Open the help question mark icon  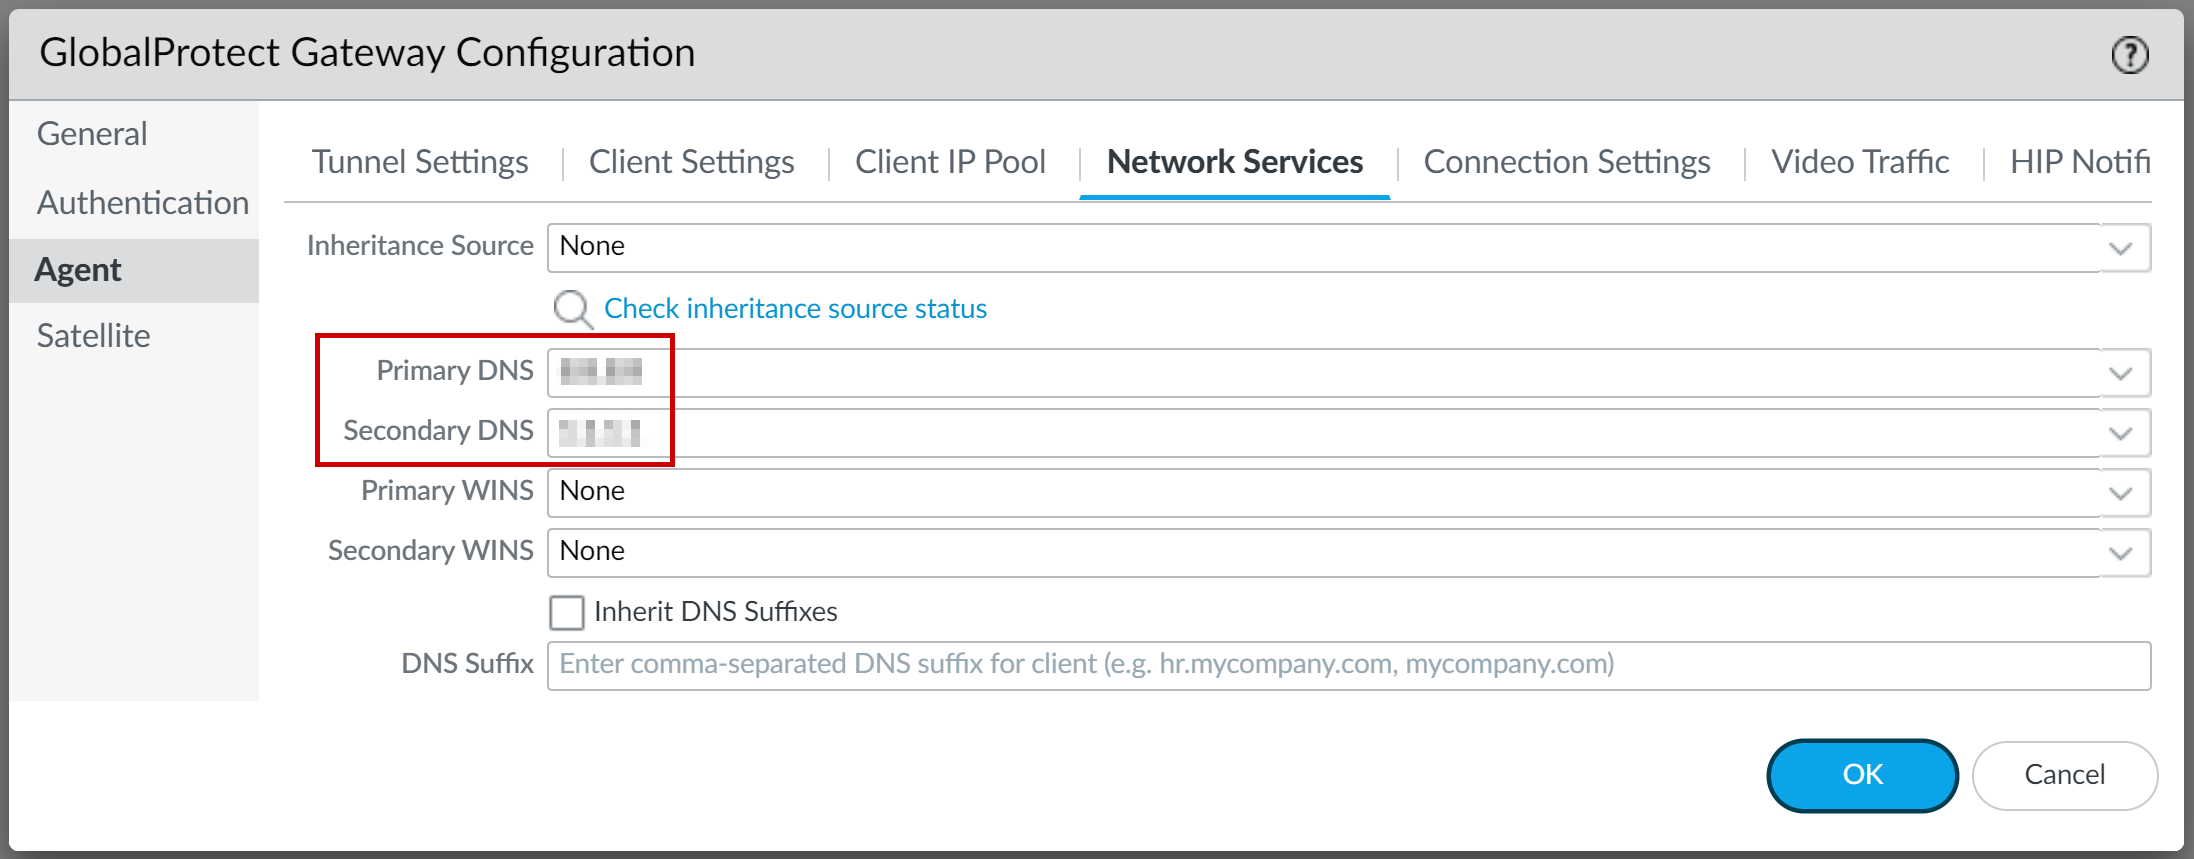pos(2129,55)
